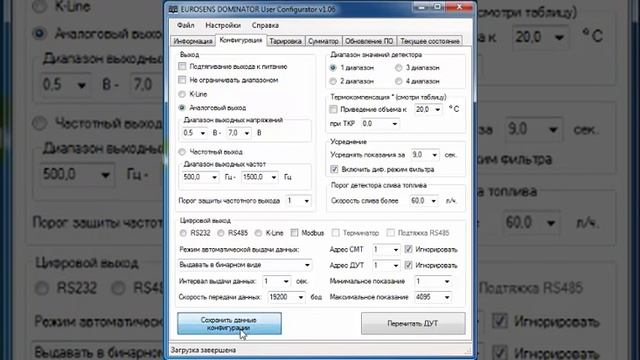Maximize the User Configurator window
Screen dimensions: 640x360
[x=437, y=7]
